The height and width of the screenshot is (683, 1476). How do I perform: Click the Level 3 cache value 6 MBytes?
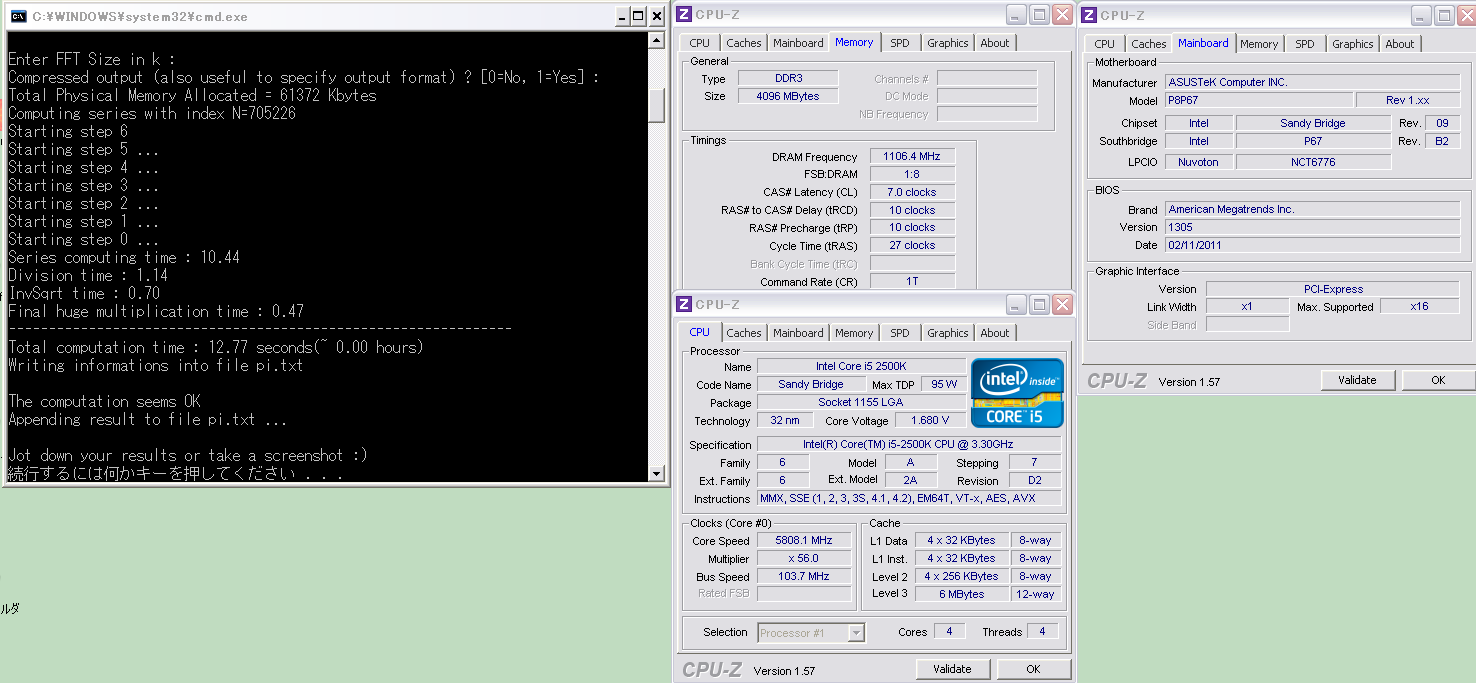(962, 595)
